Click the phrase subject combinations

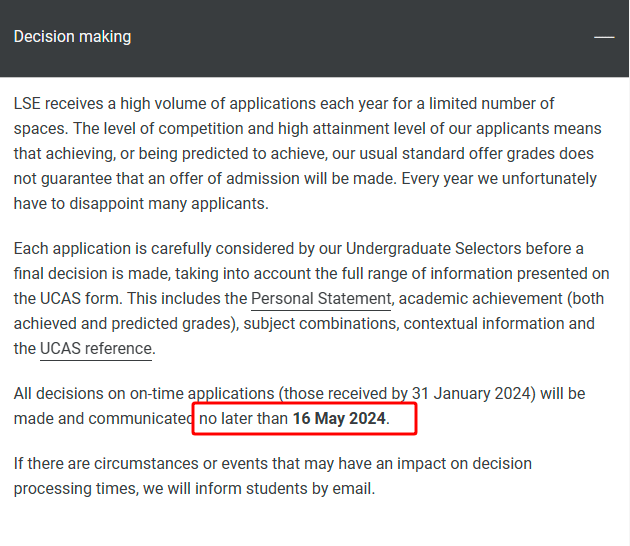pos(319,323)
